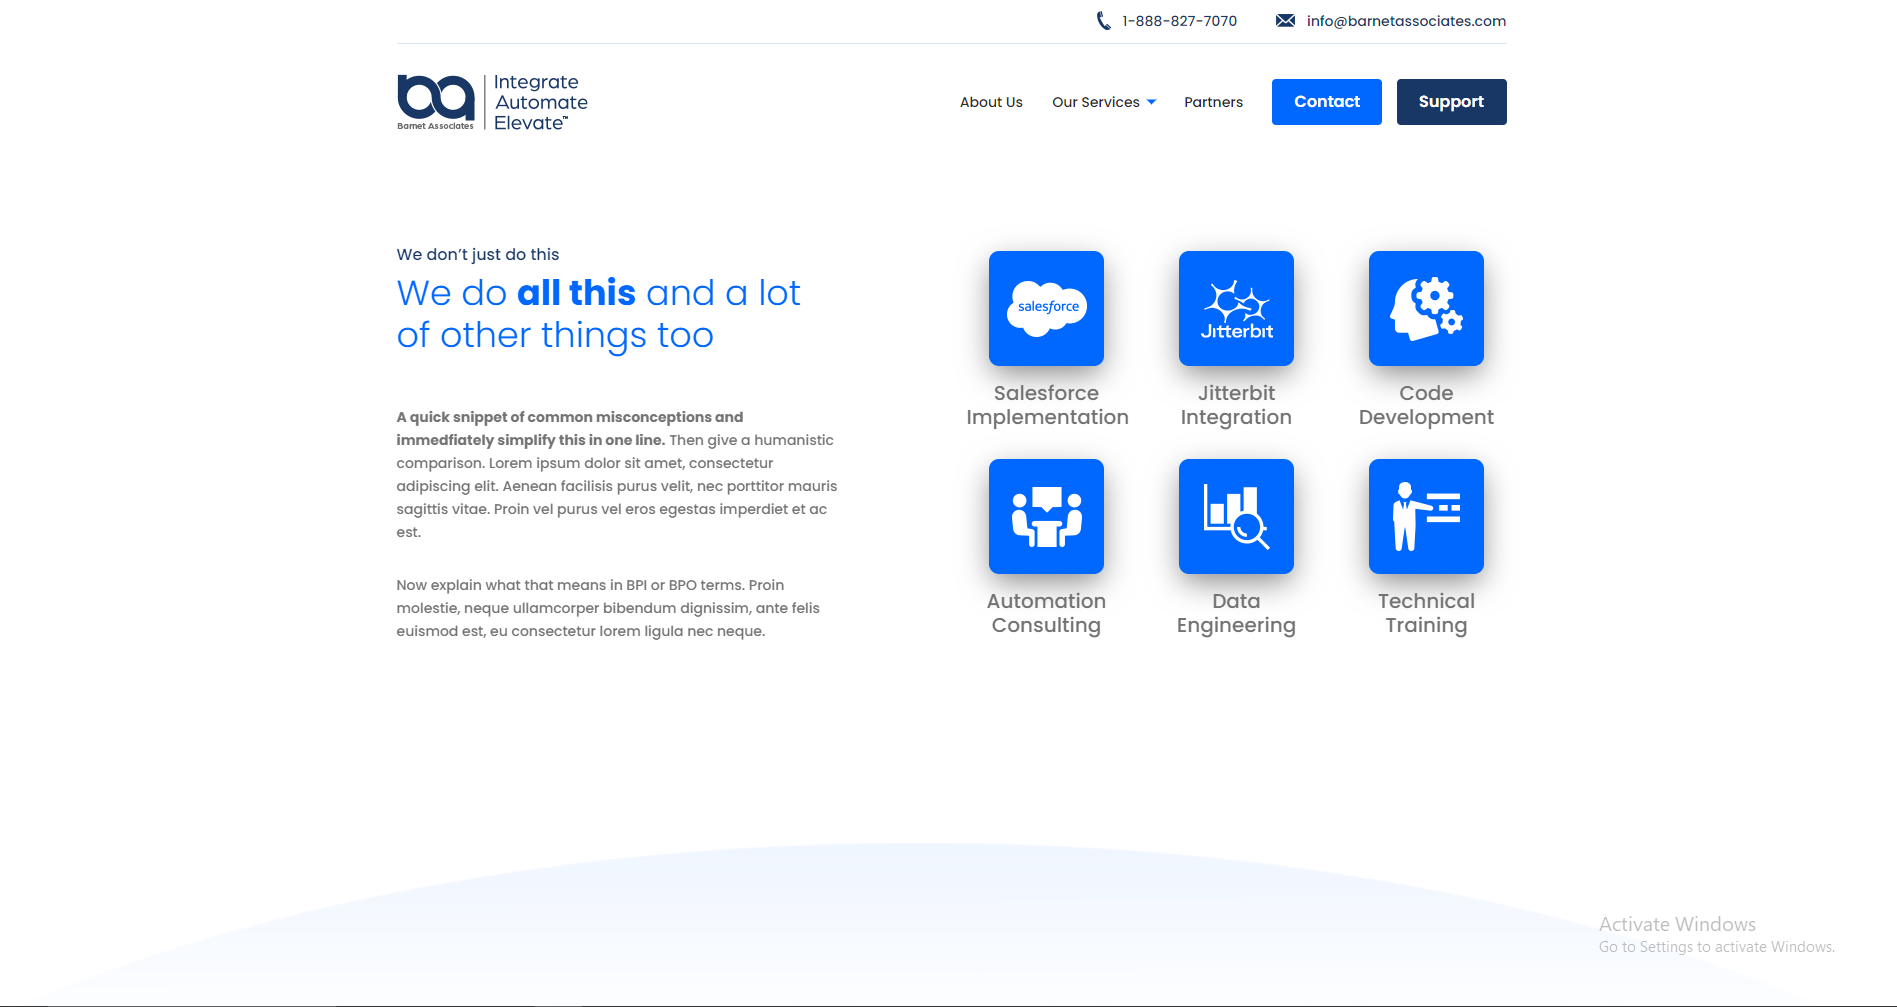Open the Partners menu item
1897x1007 pixels.
tap(1213, 102)
